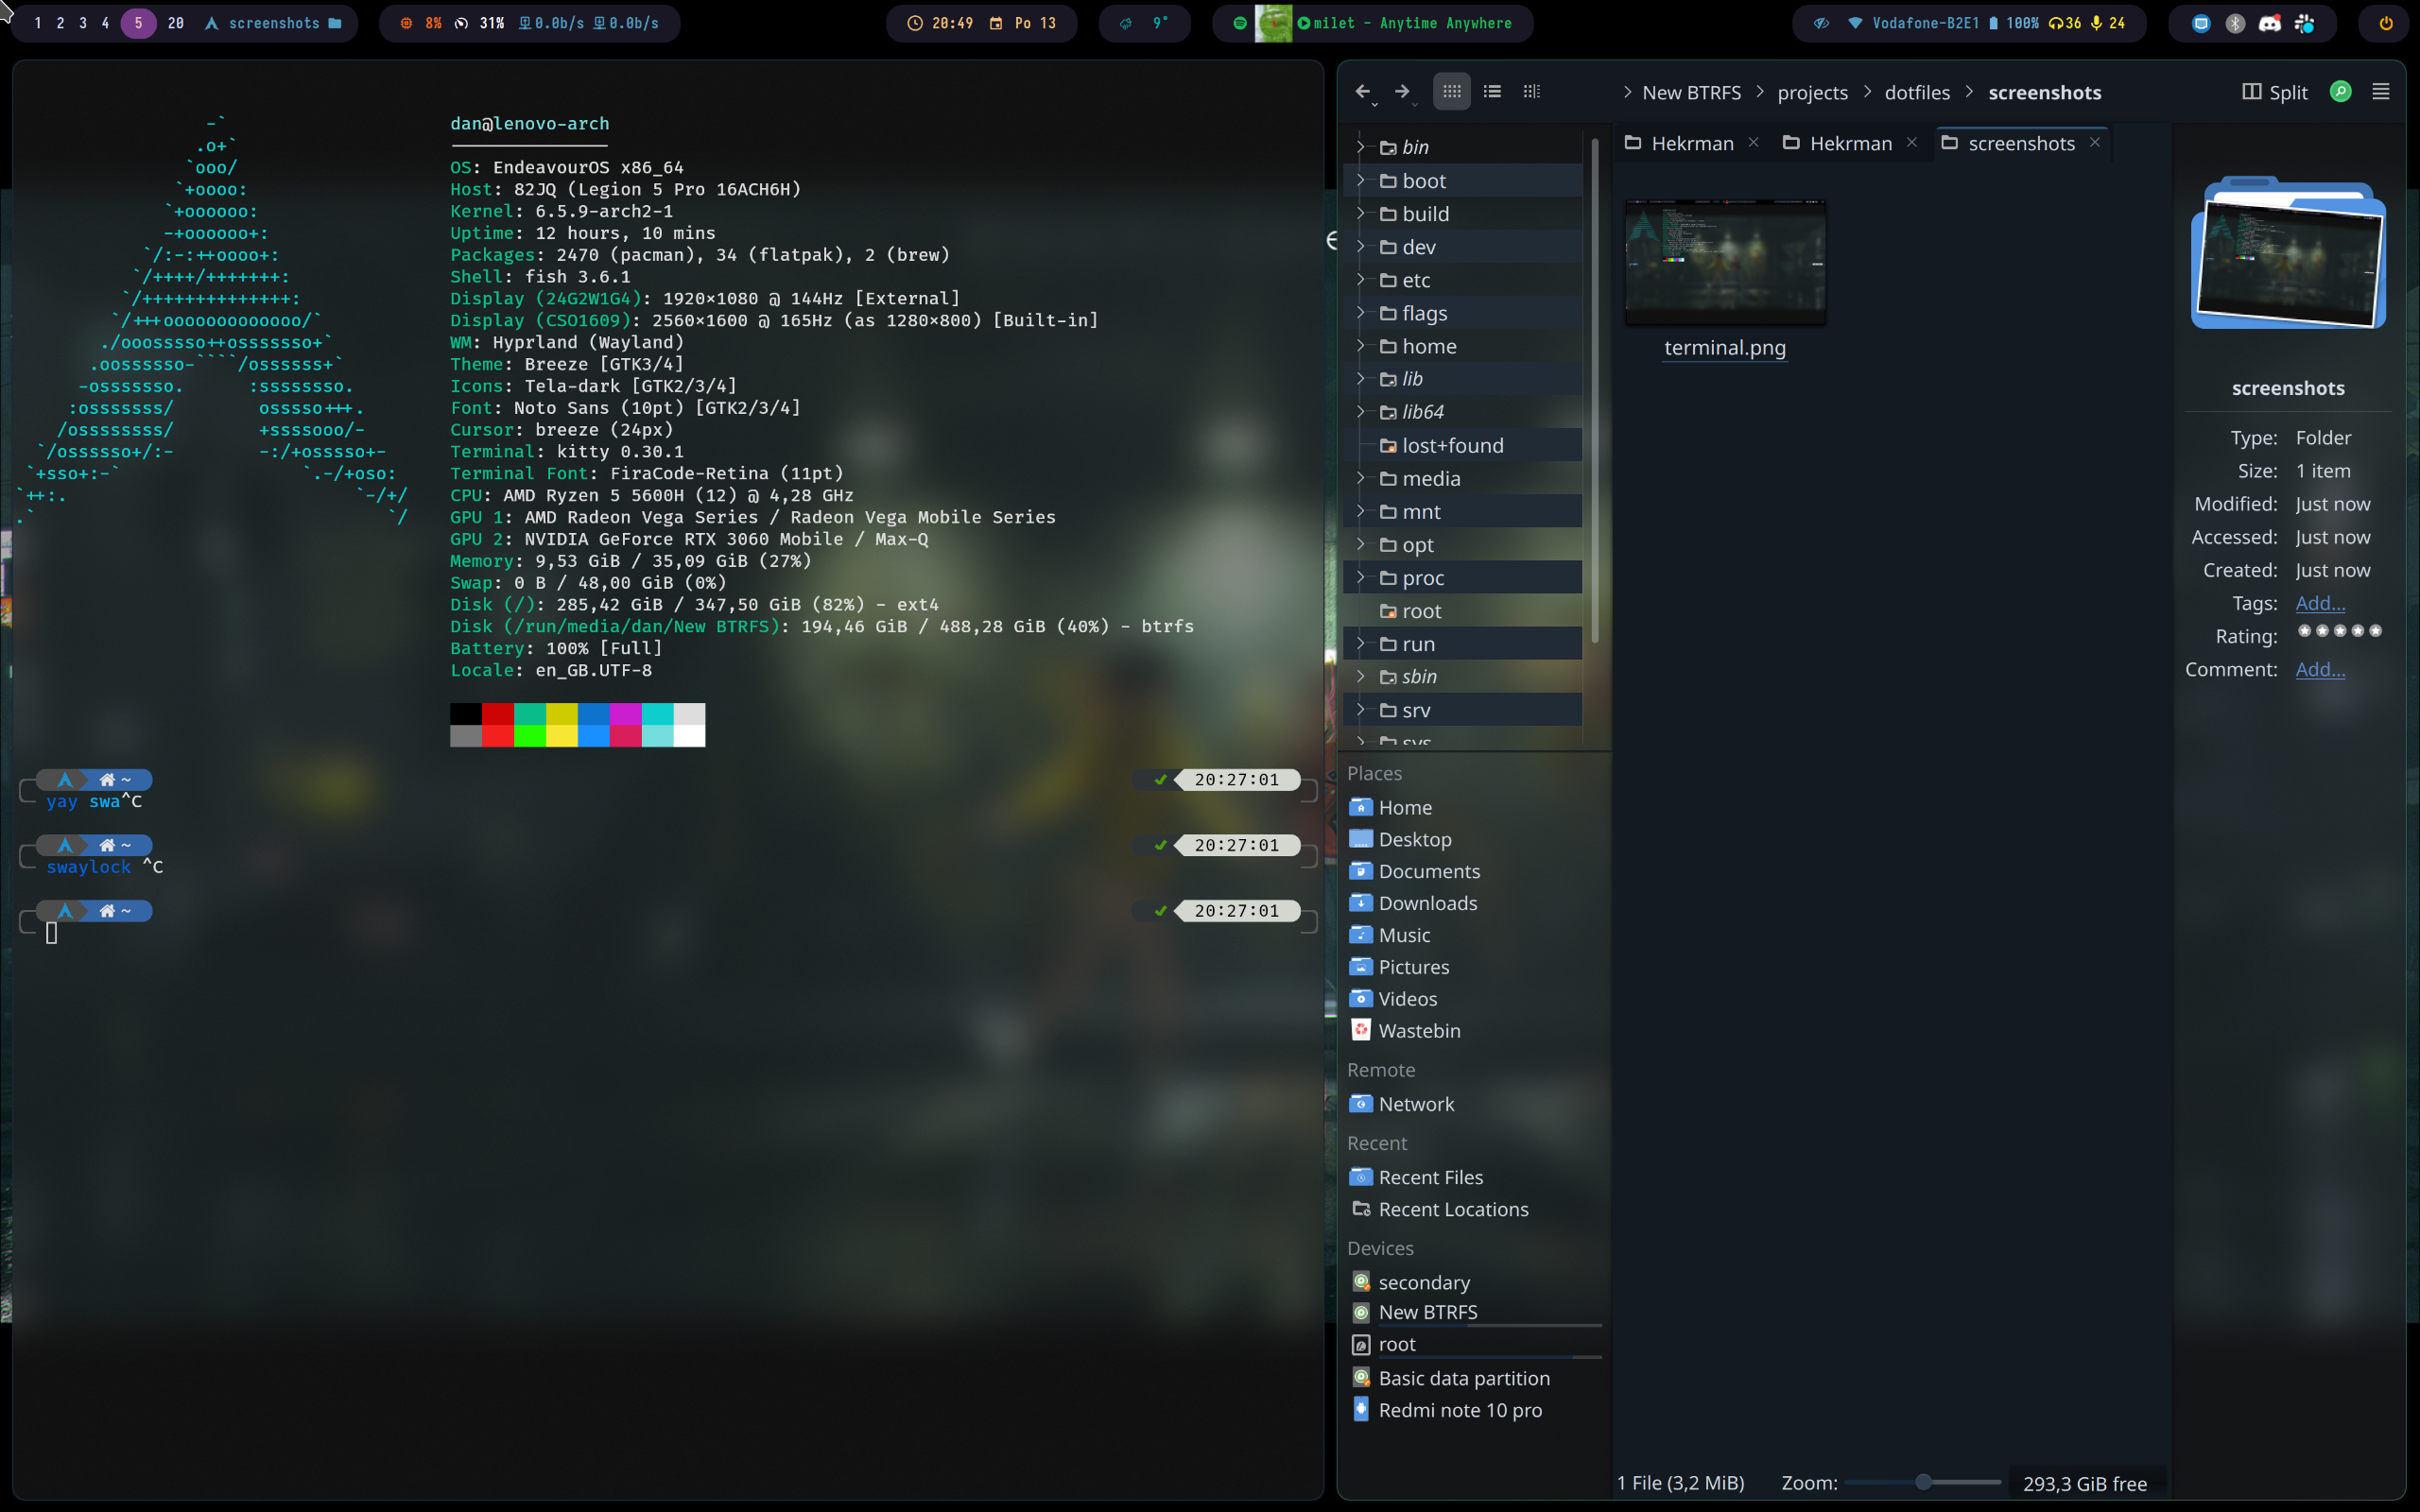Image resolution: width=2420 pixels, height=1512 pixels.
Task: Open Discord tray icon
Action: click(x=2270, y=23)
